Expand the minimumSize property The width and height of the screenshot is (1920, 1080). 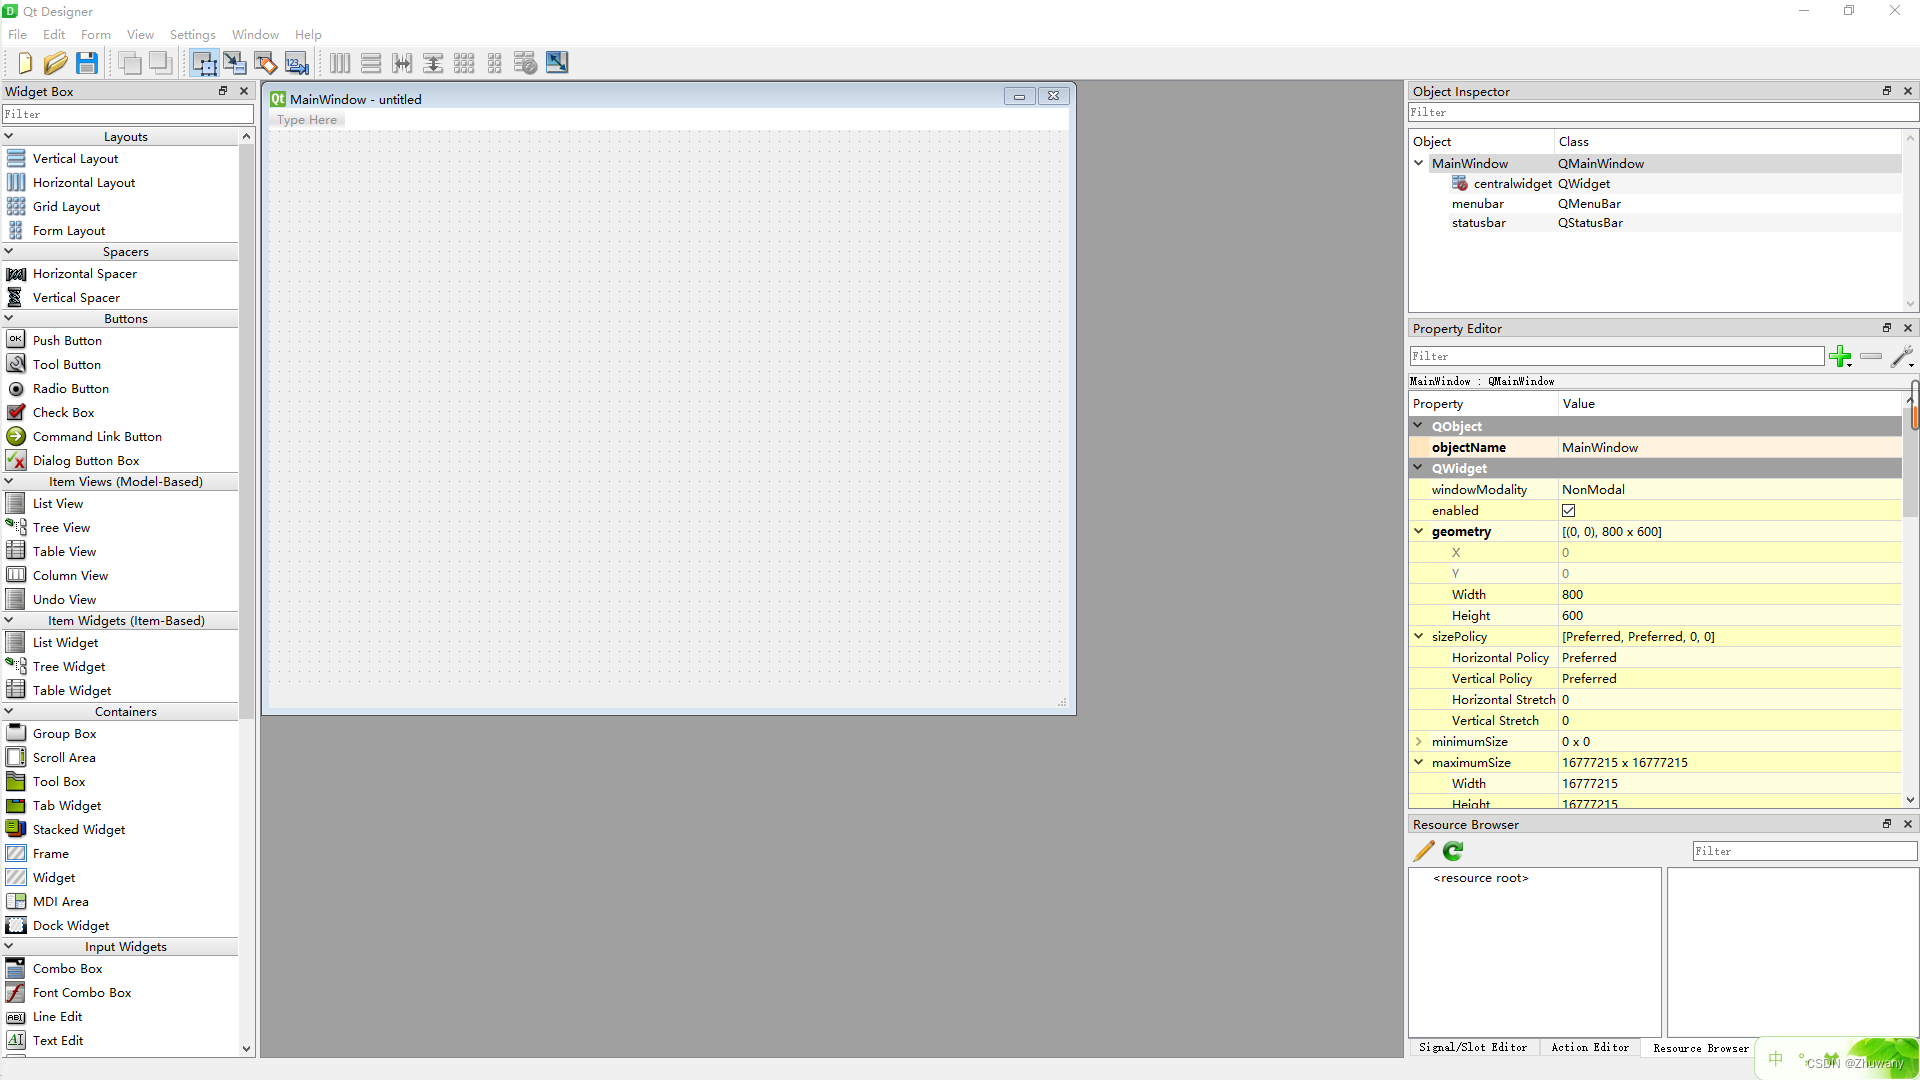coord(1418,742)
